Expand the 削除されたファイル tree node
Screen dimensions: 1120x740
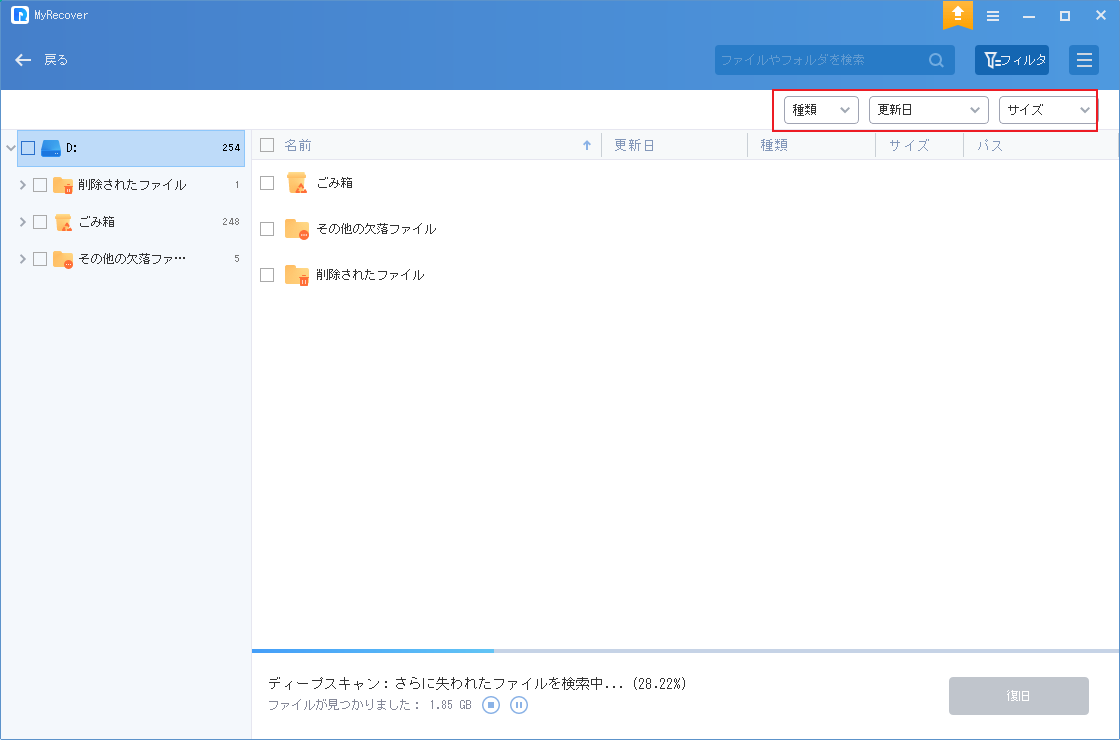click(x=22, y=185)
